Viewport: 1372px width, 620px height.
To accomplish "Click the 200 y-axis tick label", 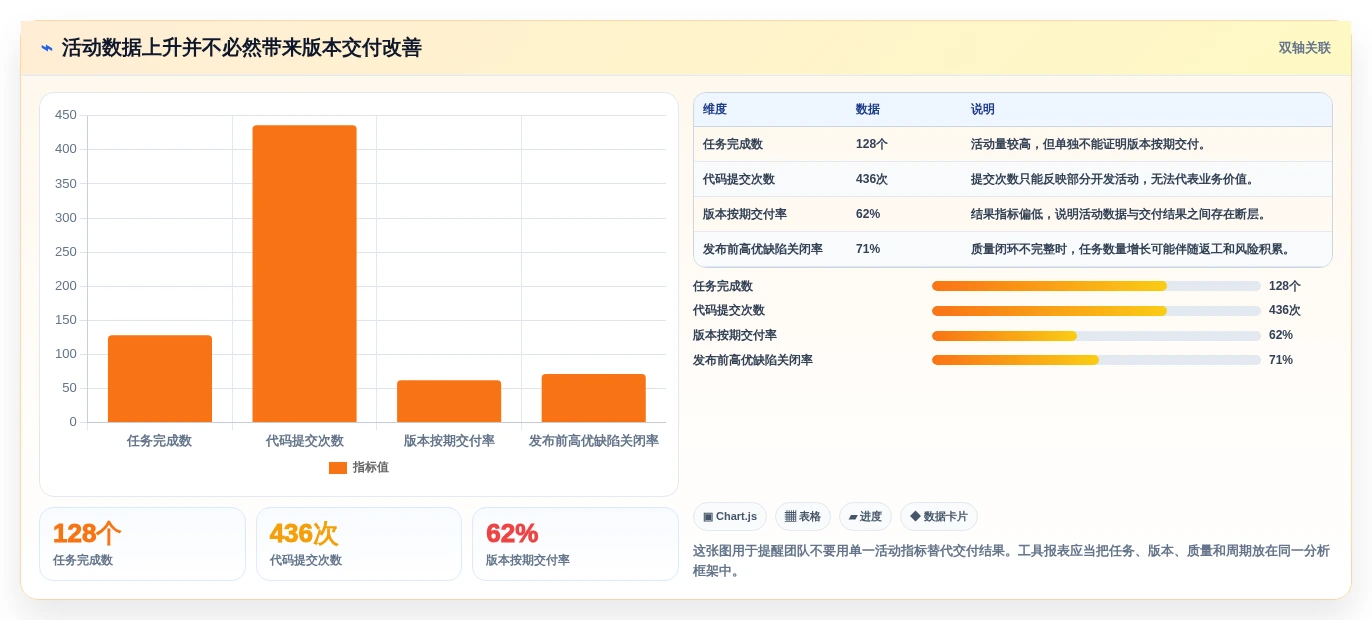I will tap(66, 286).
